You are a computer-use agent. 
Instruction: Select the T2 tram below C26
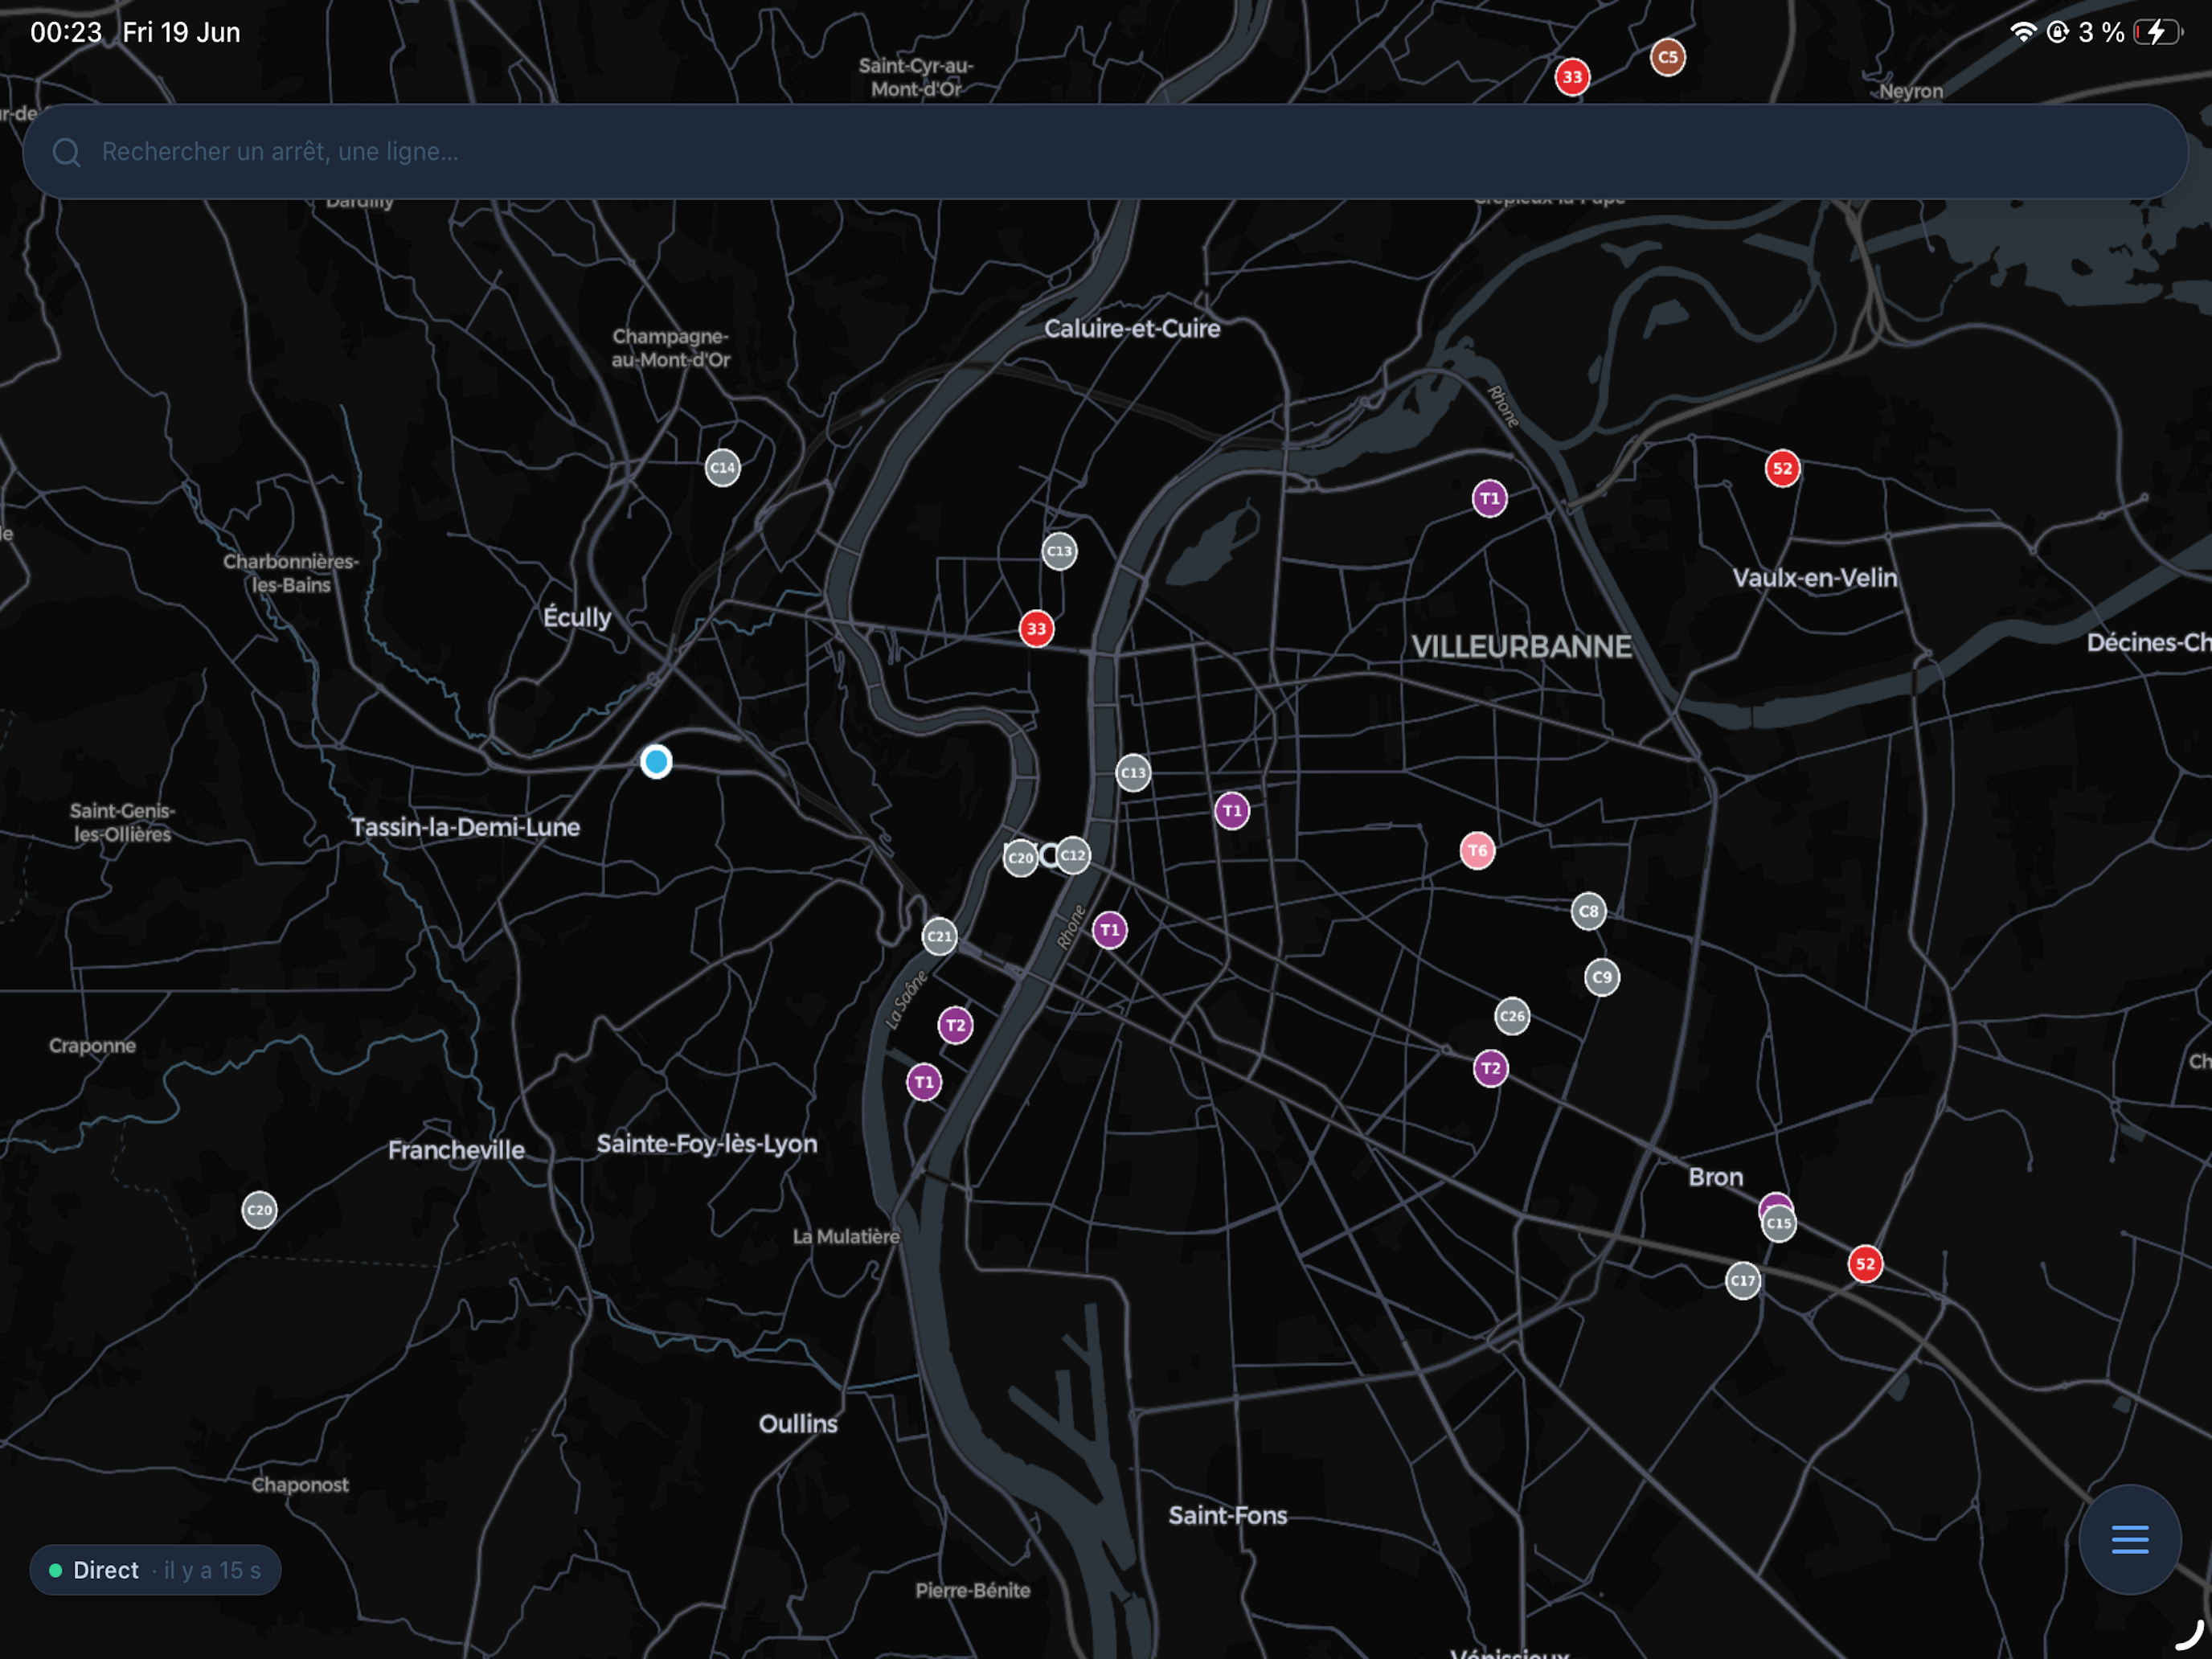[x=1490, y=1068]
